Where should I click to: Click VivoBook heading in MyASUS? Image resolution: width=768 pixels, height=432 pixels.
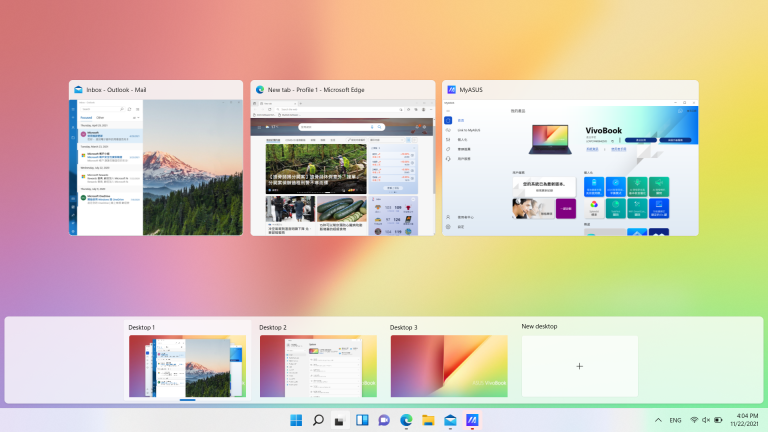[604, 130]
